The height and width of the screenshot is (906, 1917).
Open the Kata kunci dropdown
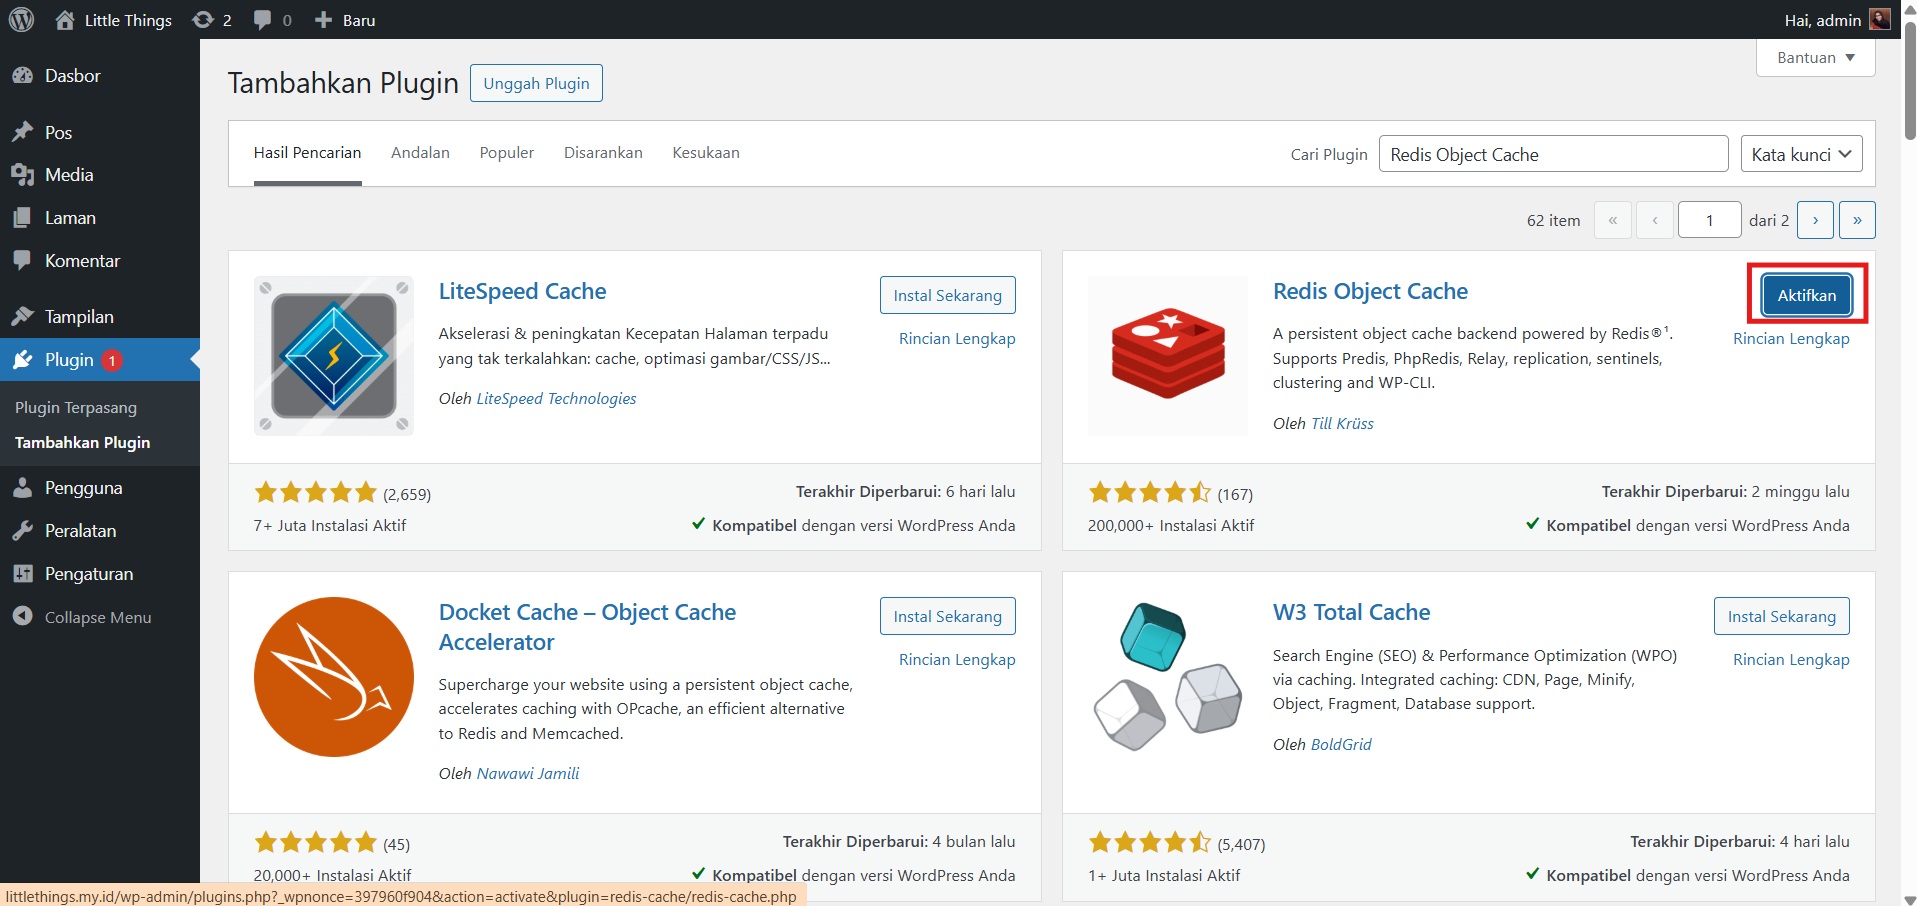pyautogui.click(x=1800, y=153)
